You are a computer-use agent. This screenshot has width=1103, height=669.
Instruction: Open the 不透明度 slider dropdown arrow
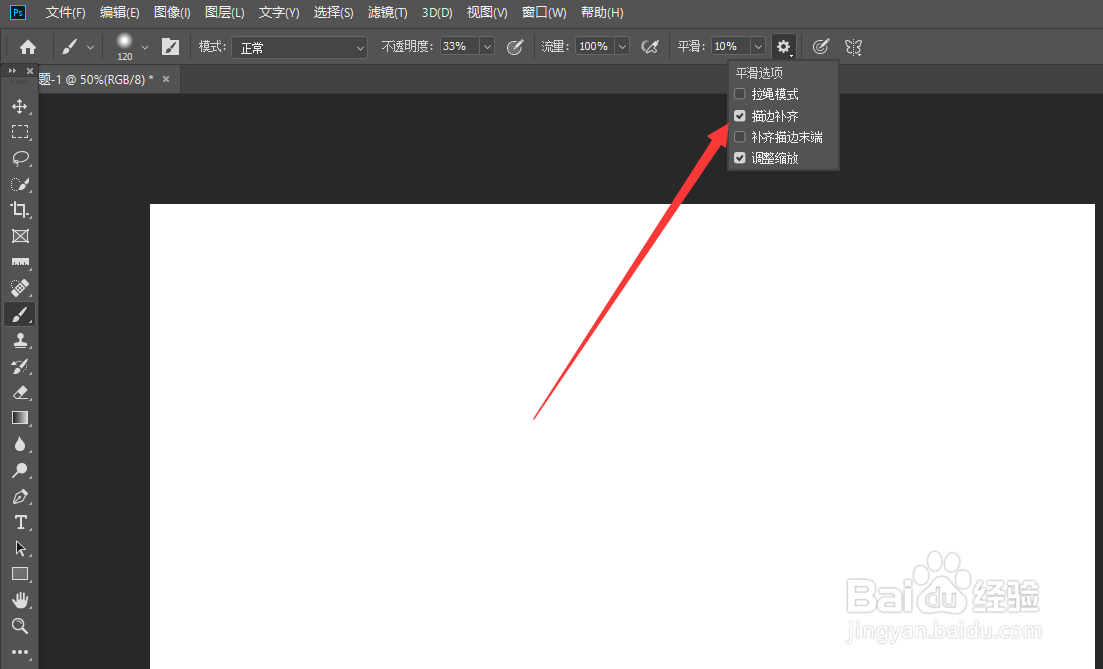coord(487,46)
